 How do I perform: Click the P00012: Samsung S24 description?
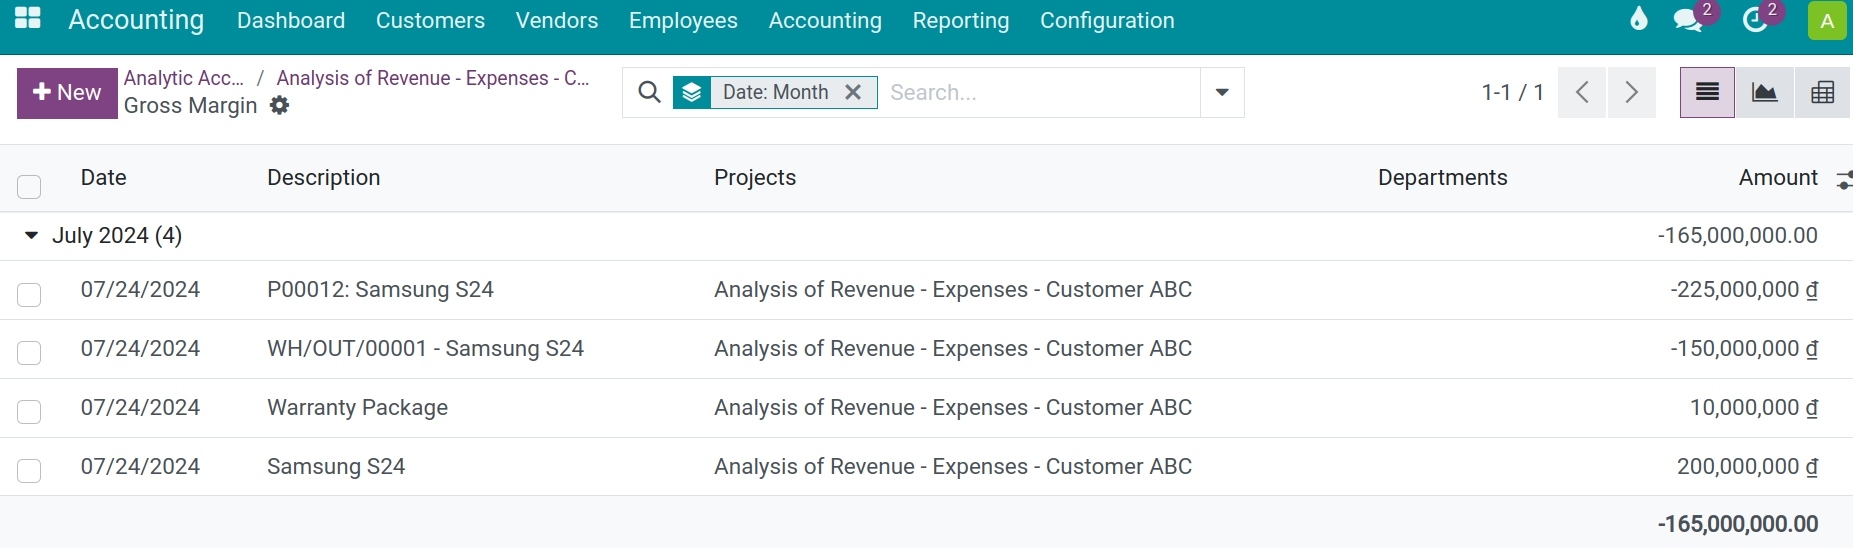380,290
